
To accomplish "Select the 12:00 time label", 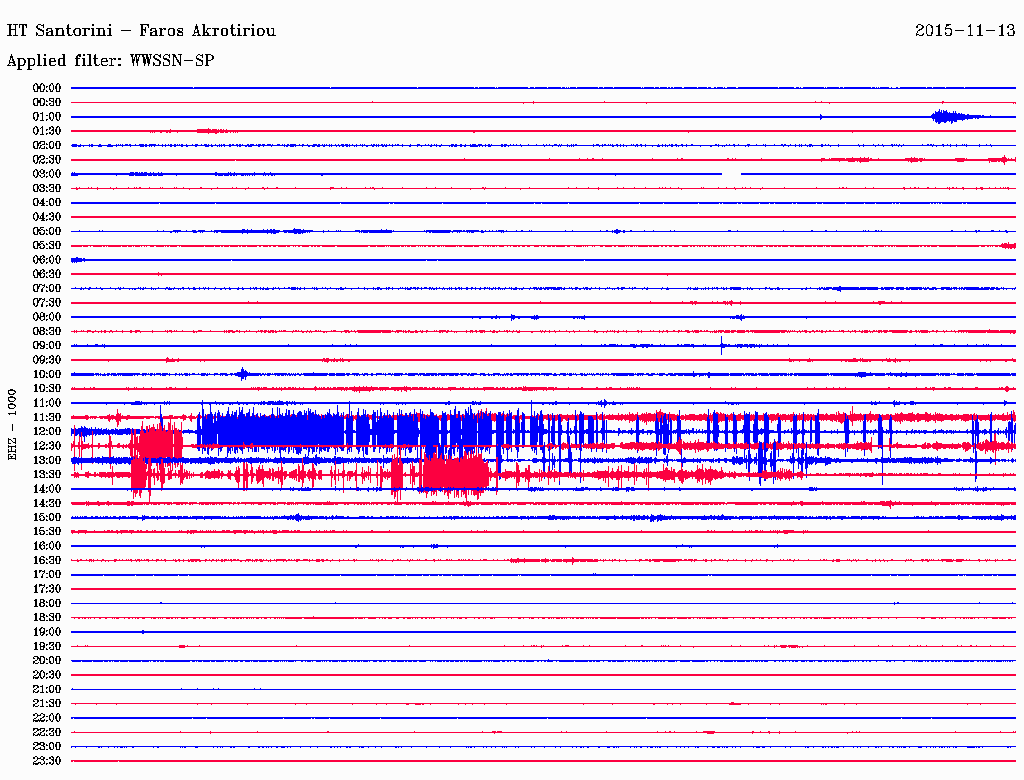I will (x=46, y=431).
